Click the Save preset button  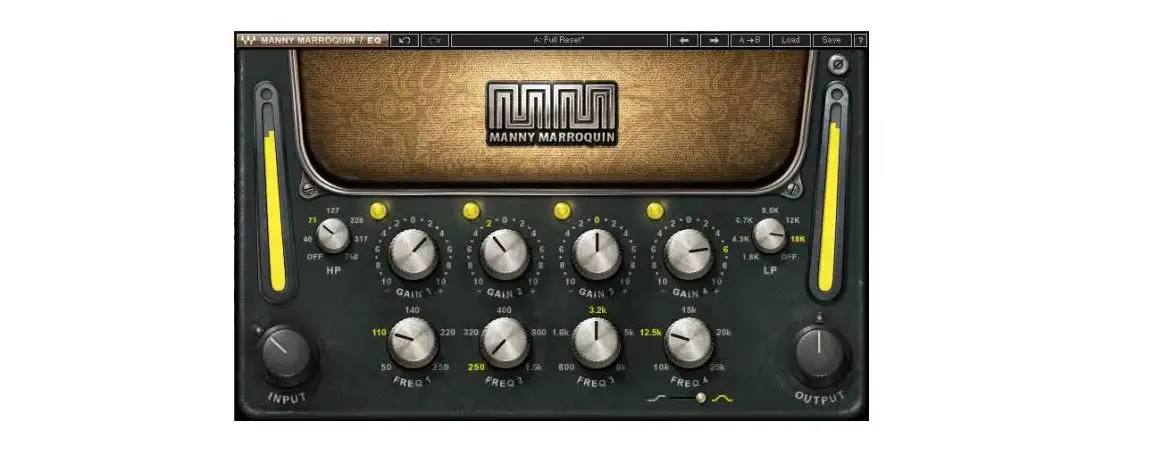[832, 41]
